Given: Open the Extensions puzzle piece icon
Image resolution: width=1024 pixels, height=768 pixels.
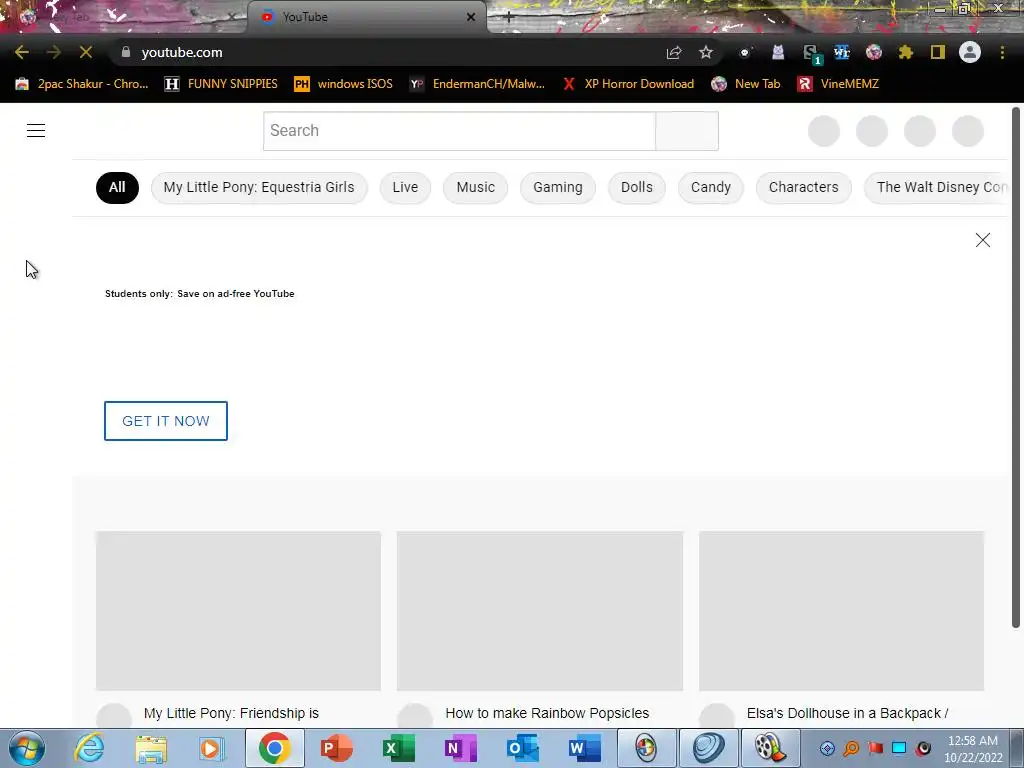Looking at the screenshot, I should [x=906, y=52].
